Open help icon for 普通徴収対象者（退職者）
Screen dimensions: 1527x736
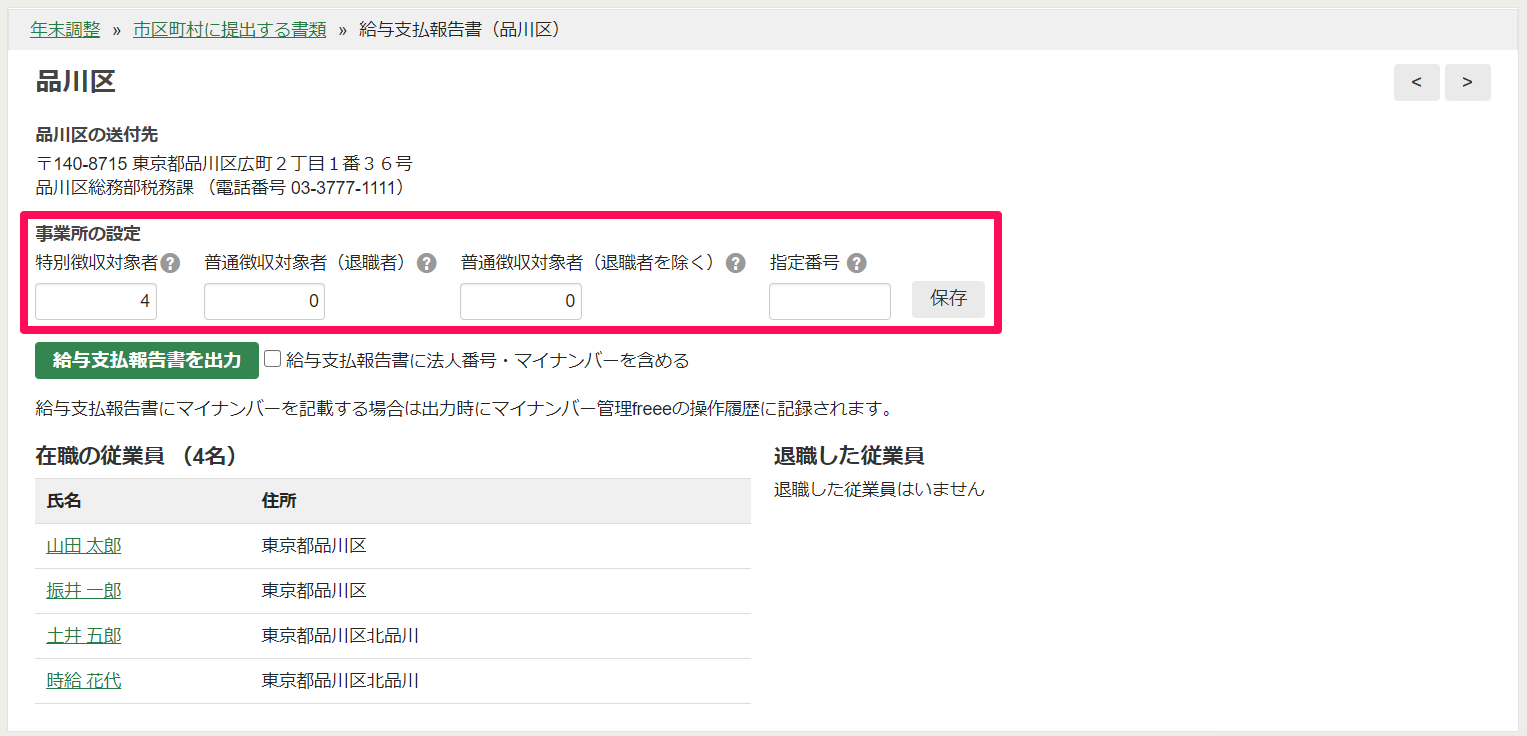pos(427,263)
